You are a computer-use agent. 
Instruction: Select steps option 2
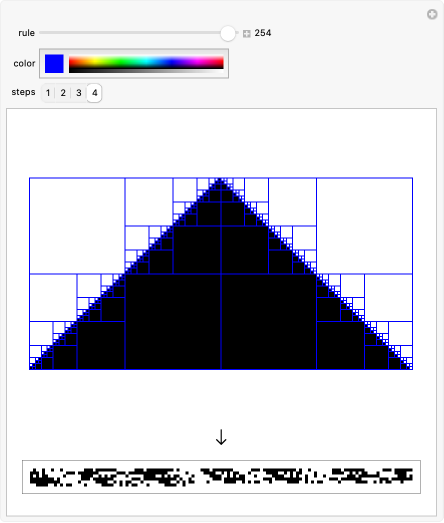click(63, 93)
